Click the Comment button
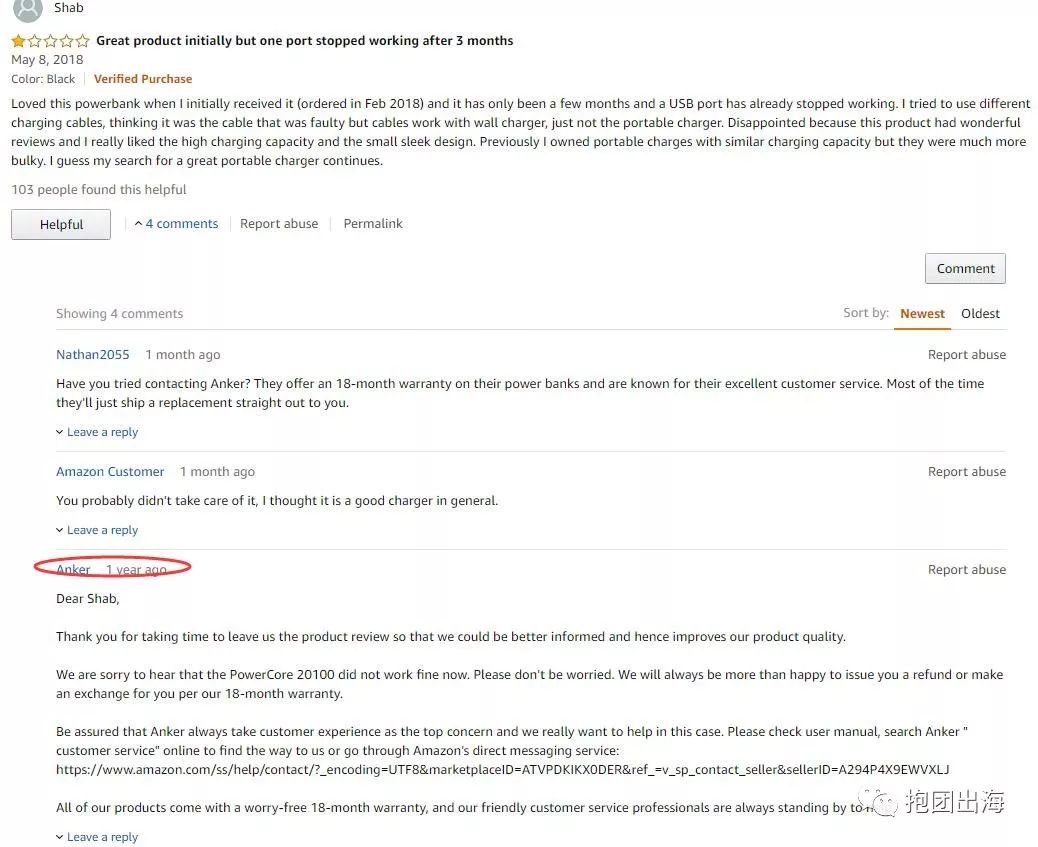Viewport: 1038px width, 847px height. point(965,268)
